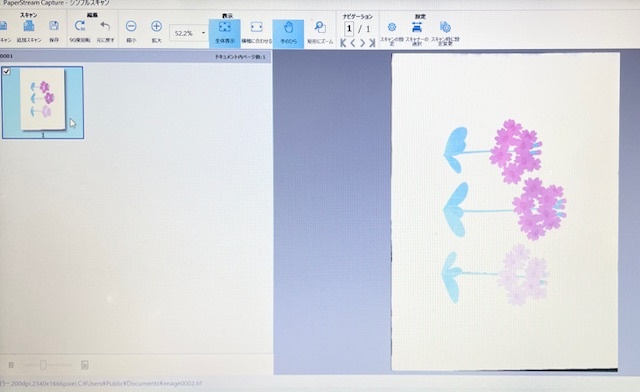This screenshot has width=640, height=392.
Task: Uncheck the page thumbnail checkbox
Action: [x=7, y=71]
